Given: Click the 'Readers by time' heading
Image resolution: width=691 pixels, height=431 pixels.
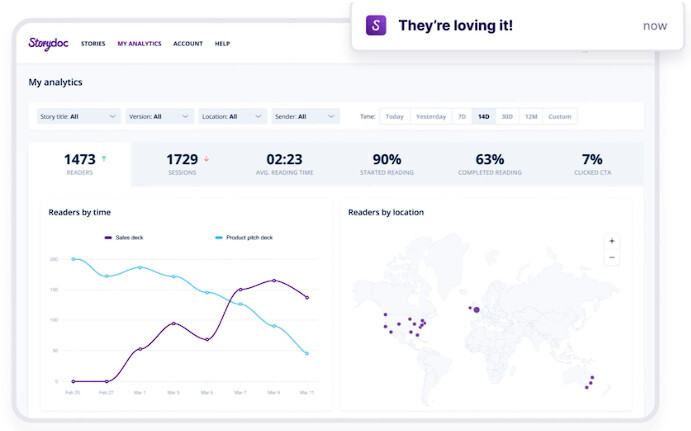Looking at the screenshot, I should coord(79,212).
